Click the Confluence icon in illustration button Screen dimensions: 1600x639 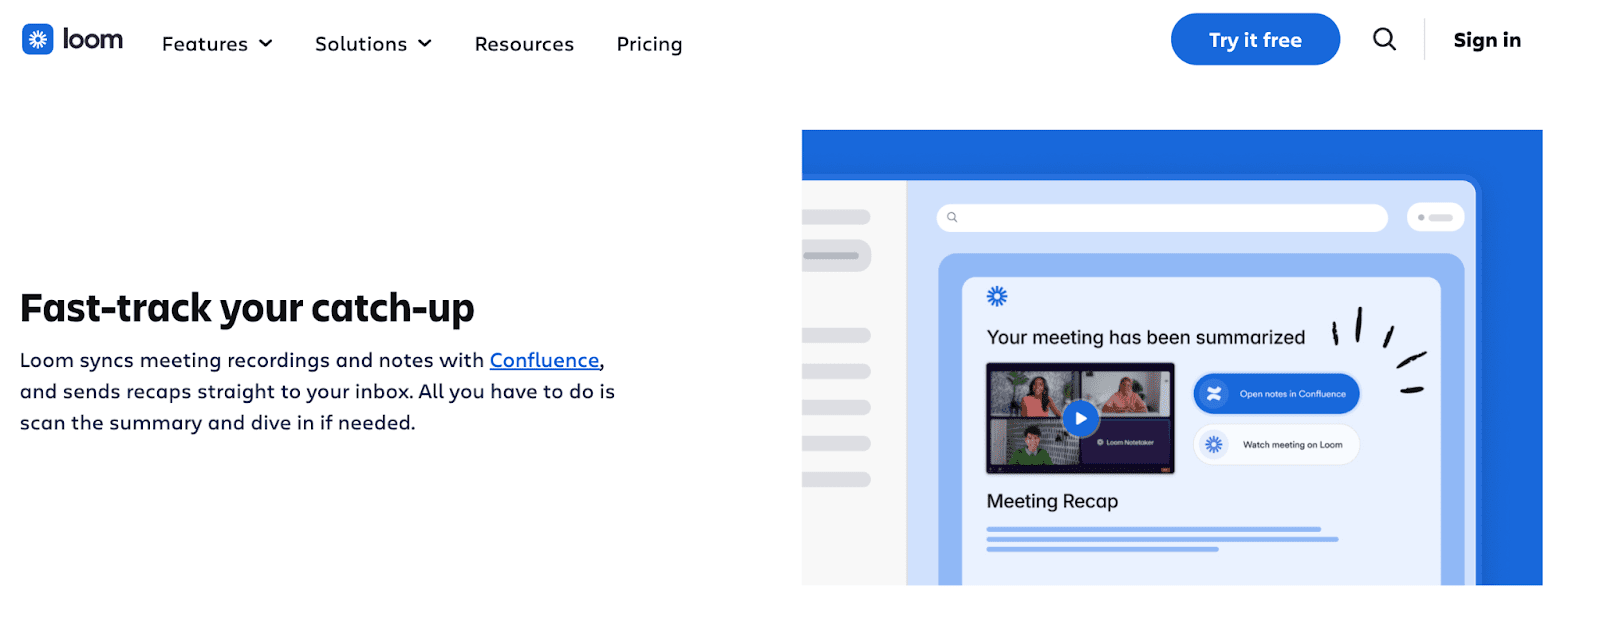1214,394
